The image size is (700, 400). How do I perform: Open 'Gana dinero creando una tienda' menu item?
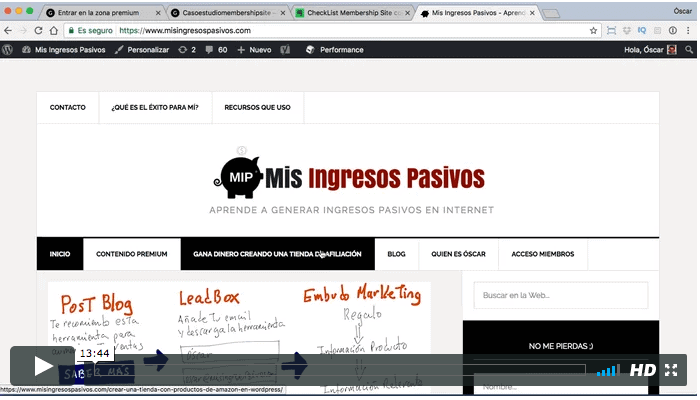coord(277,254)
